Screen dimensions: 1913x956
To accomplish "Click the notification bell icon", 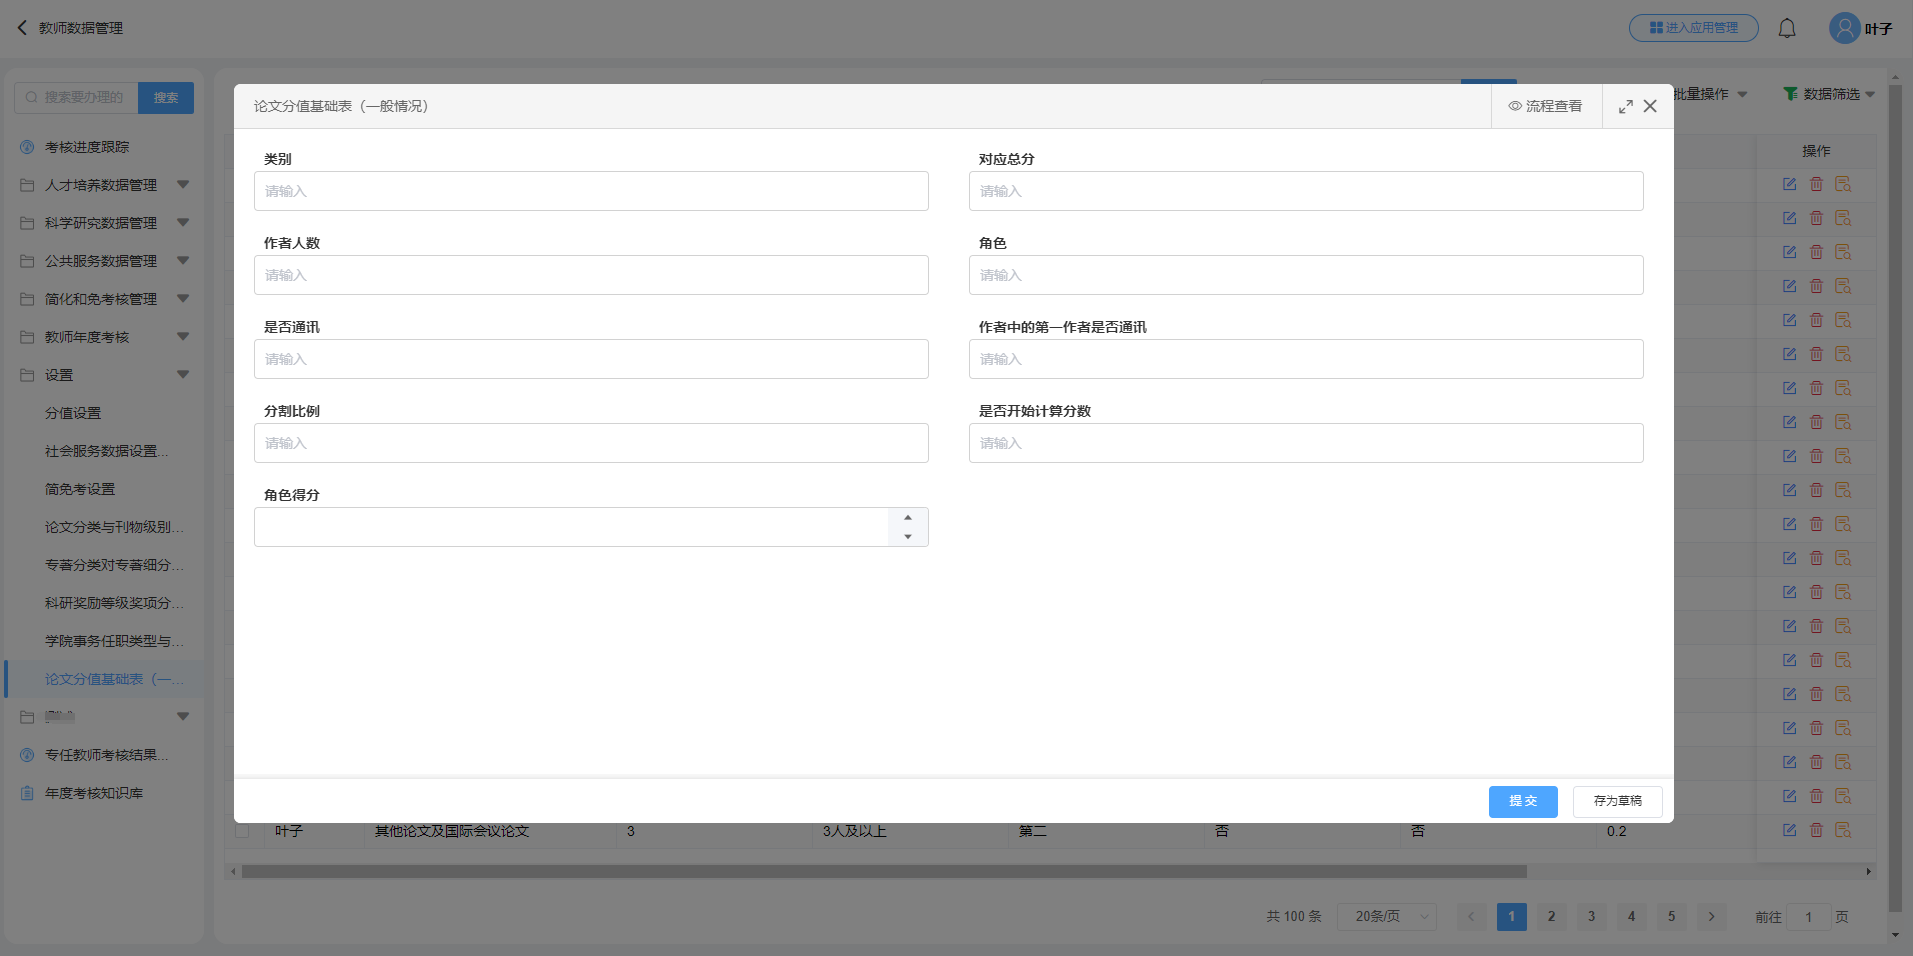I will pyautogui.click(x=1786, y=28).
